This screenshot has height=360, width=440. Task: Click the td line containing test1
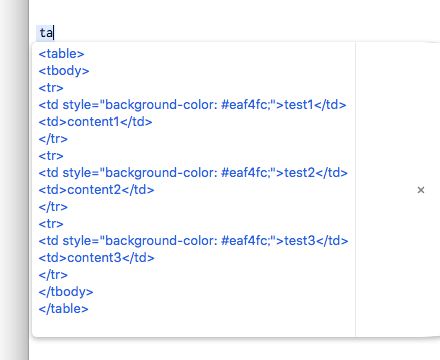click(x=192, y=105)
